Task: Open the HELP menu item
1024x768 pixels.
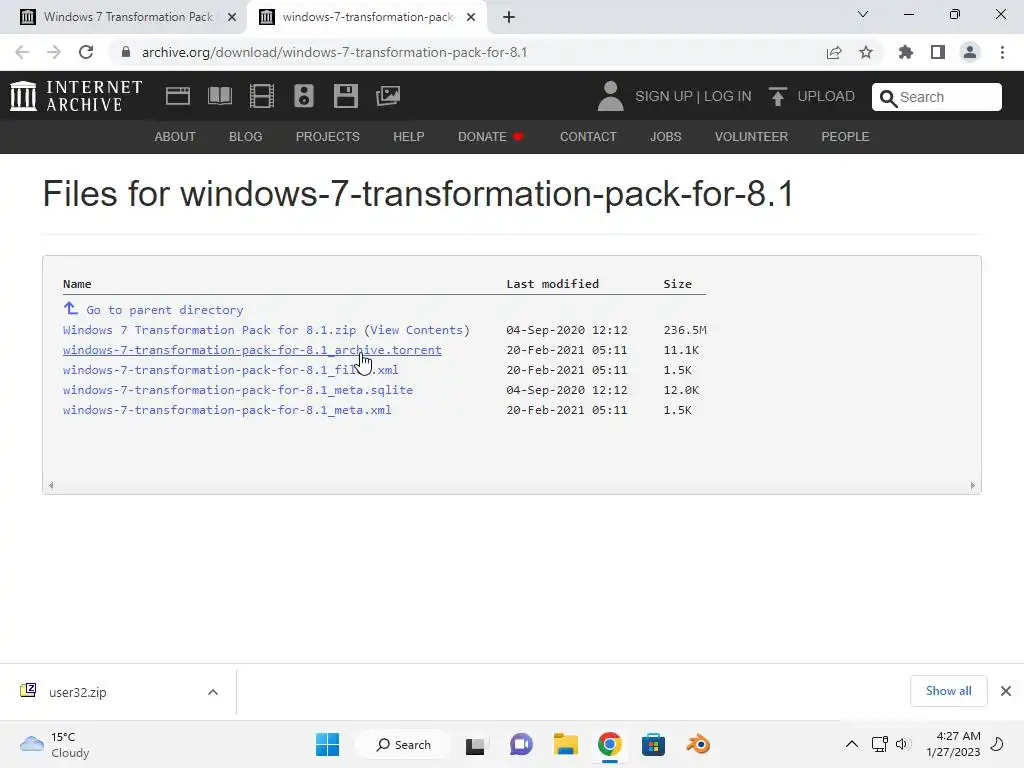Action: coord(409,136)
